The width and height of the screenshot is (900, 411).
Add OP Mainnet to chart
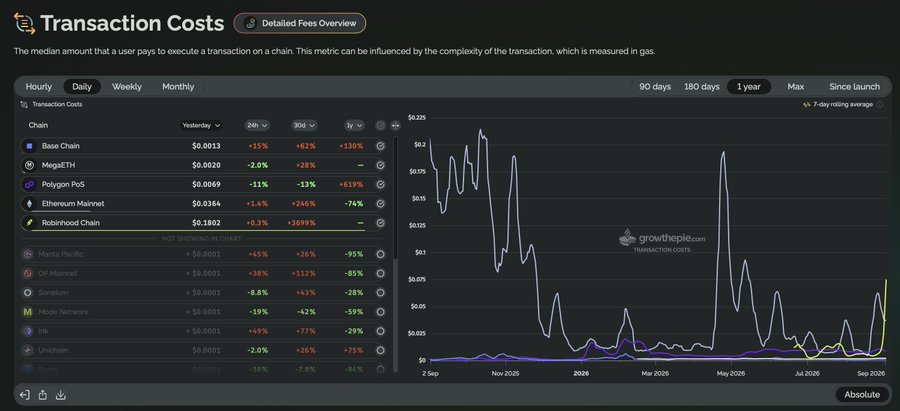(380, 273)
